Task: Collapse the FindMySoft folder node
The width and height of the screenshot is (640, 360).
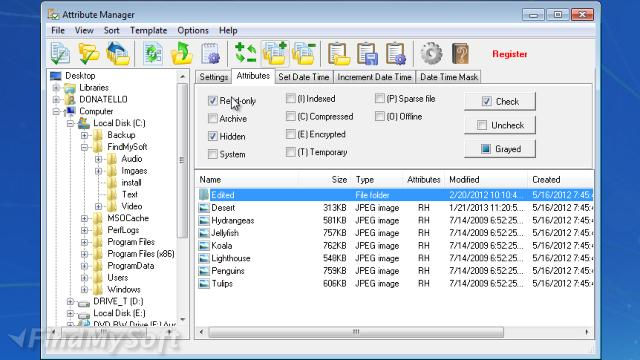Action: [x=84, y=147]
